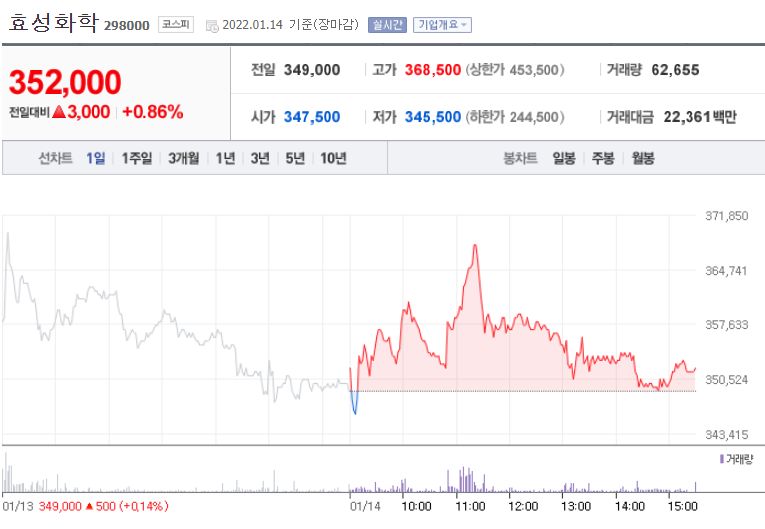The image size is (765, 529).
Task: Click the 실시간 button
Action: tap(387, 25)
